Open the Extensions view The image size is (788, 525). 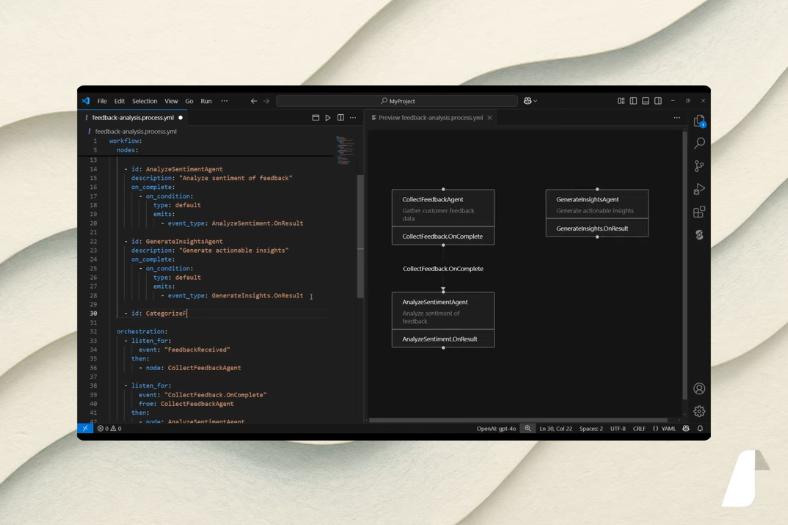699,212
